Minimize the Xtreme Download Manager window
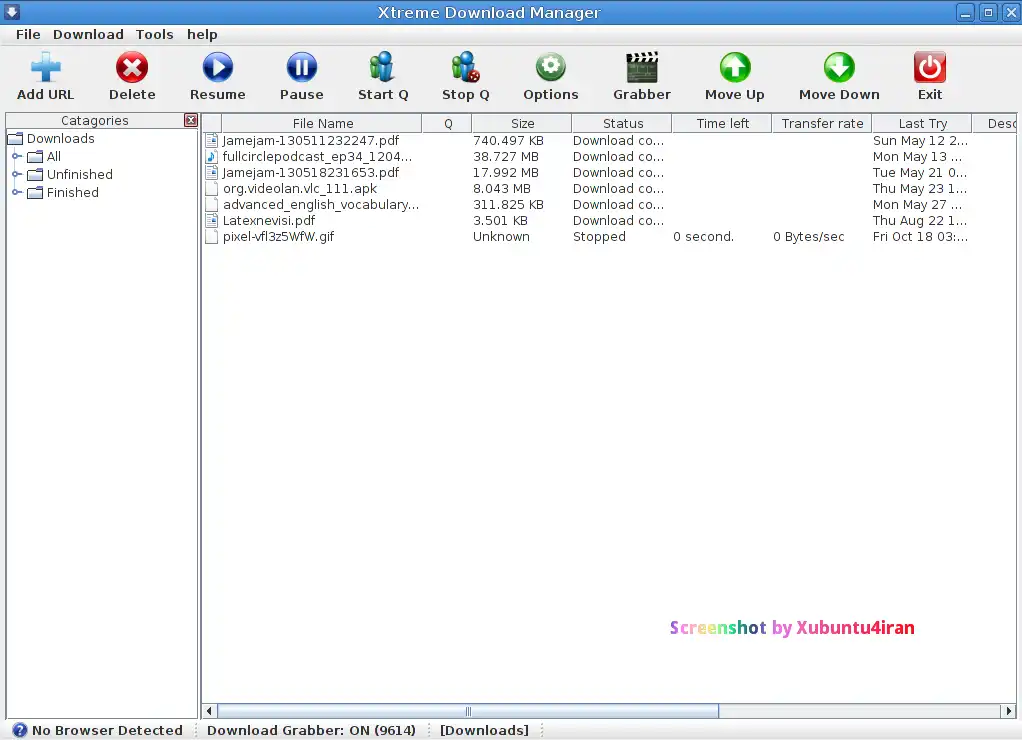This screenshot has width=1022, height=740. coord(965,12)
